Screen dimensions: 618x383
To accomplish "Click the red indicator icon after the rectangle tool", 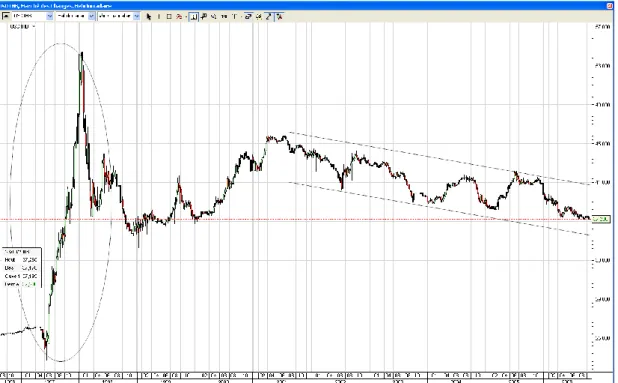I will pos(179,17).
